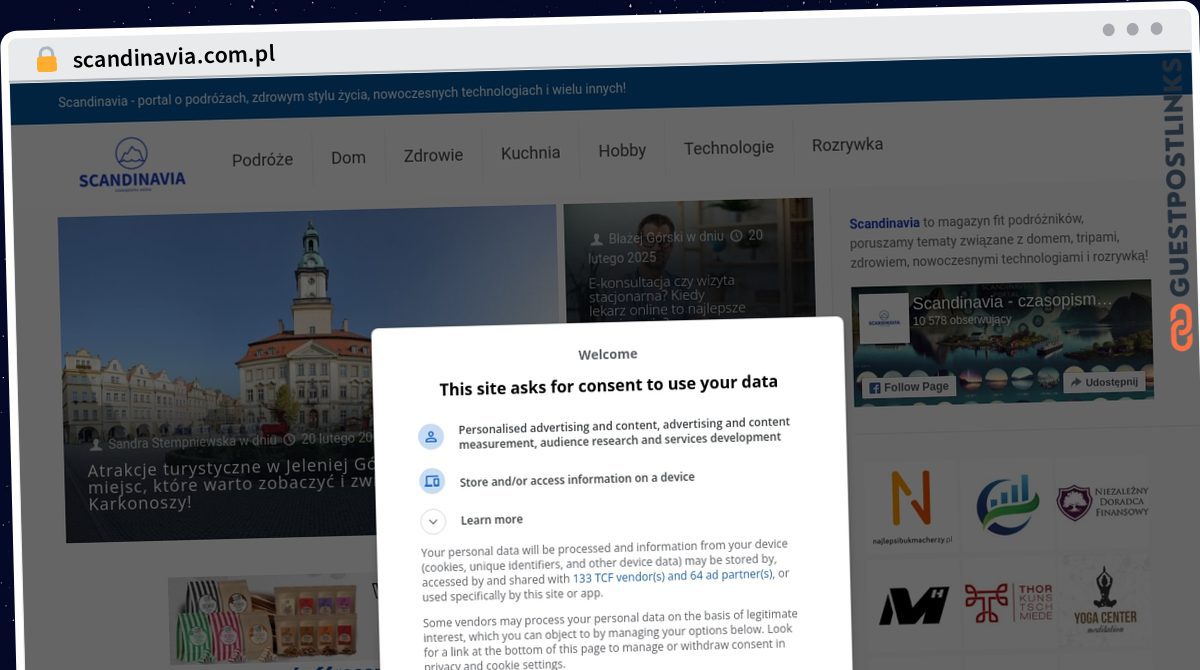Open the Hobby menu

(x=622, y=150)
